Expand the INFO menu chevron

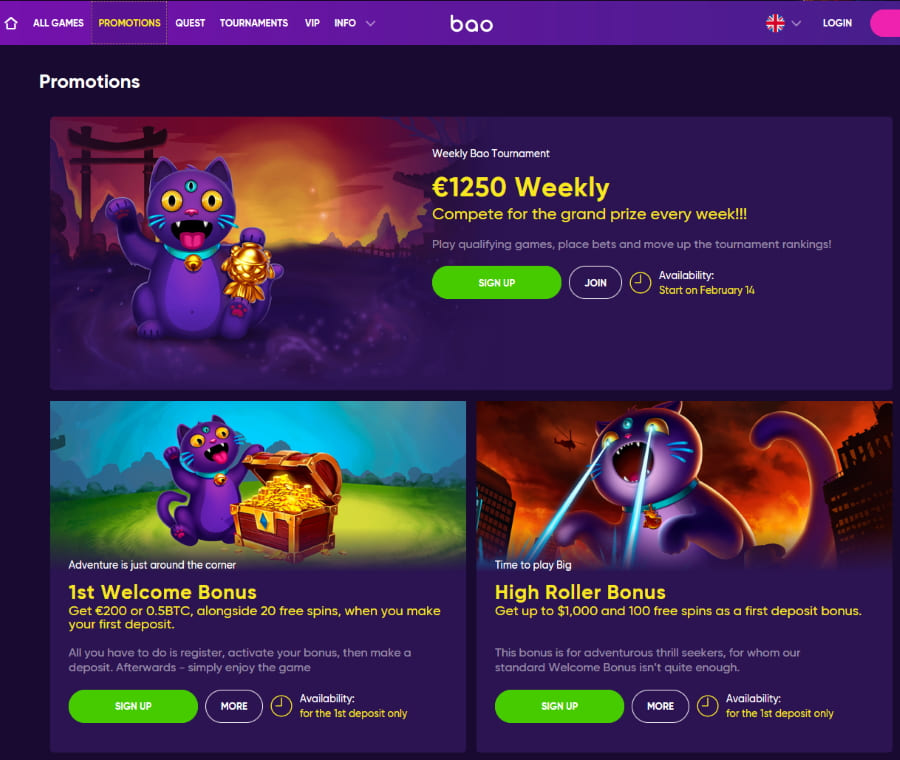(x=370, y=24)
